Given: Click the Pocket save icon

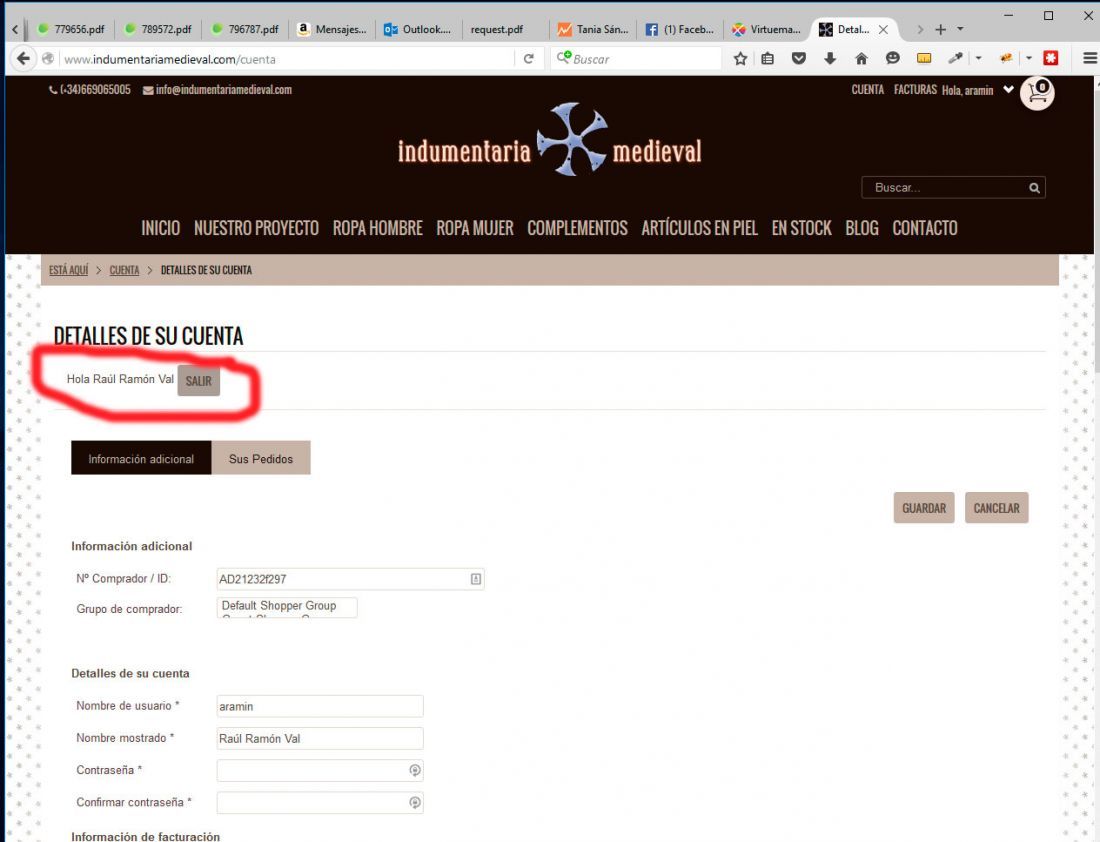Looking at the screenshot, I should (x=798, y=58).
